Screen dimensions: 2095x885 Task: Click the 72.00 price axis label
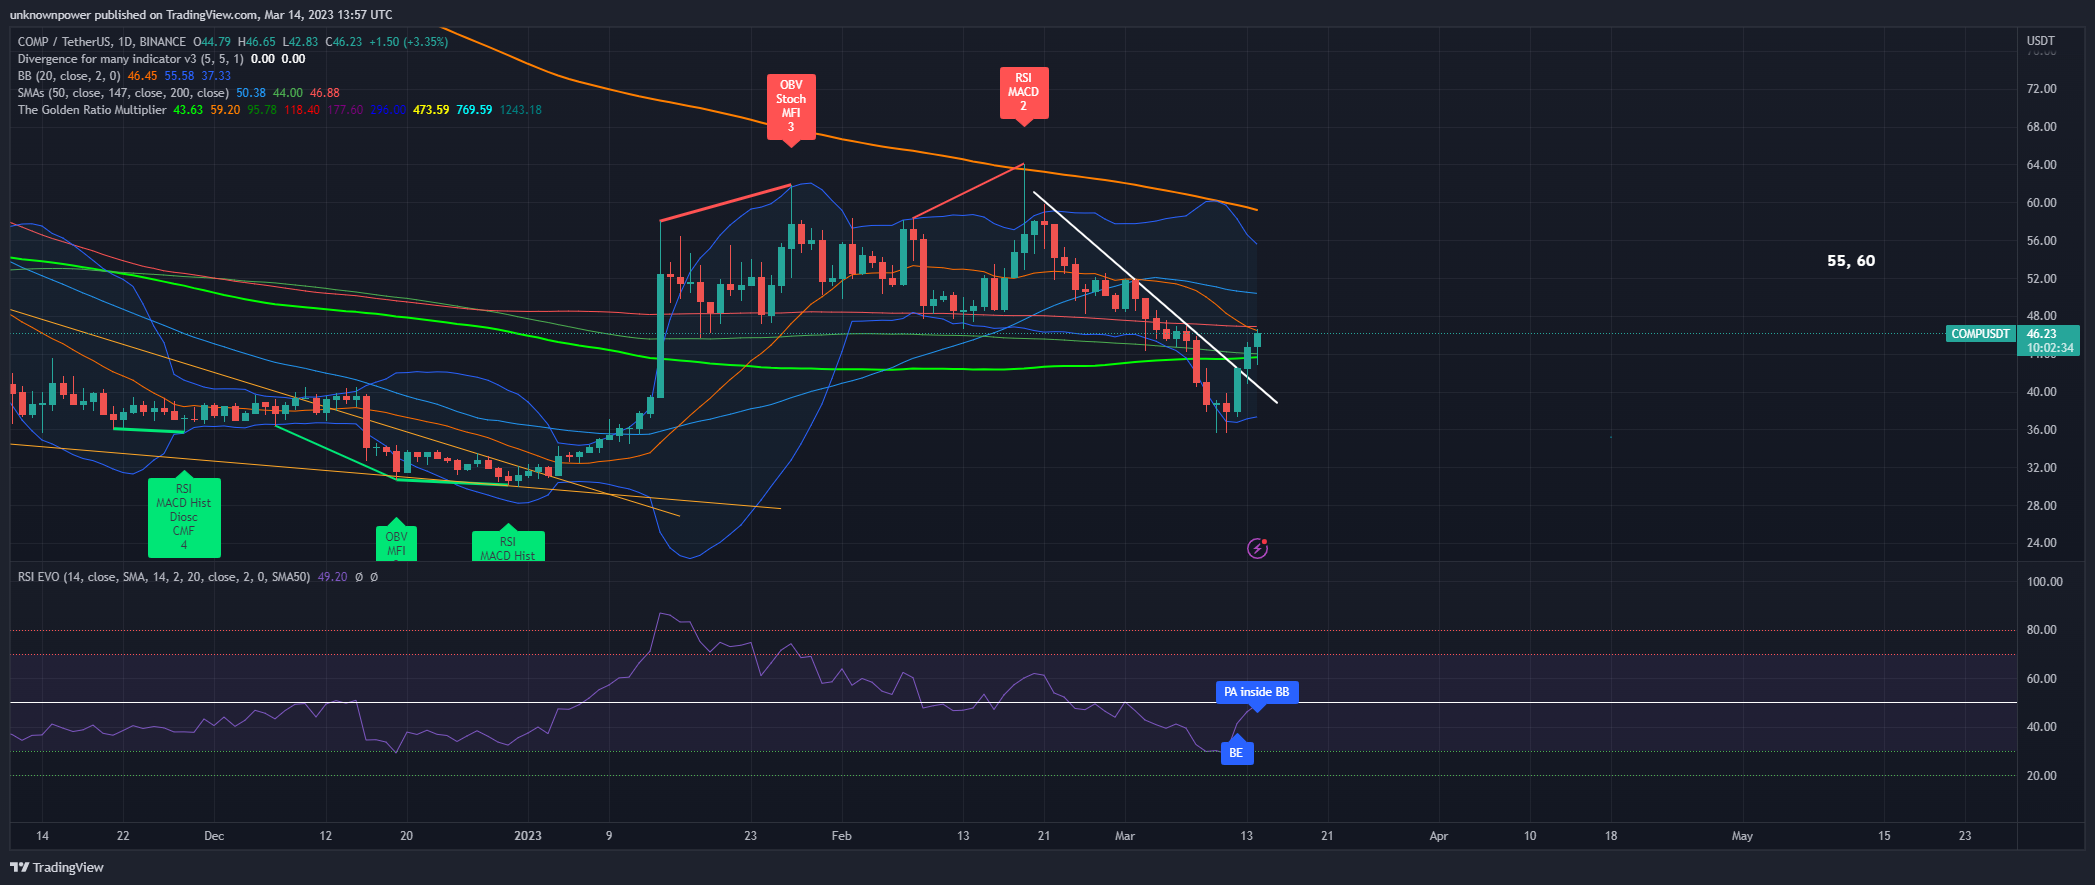click(2042, 89)
